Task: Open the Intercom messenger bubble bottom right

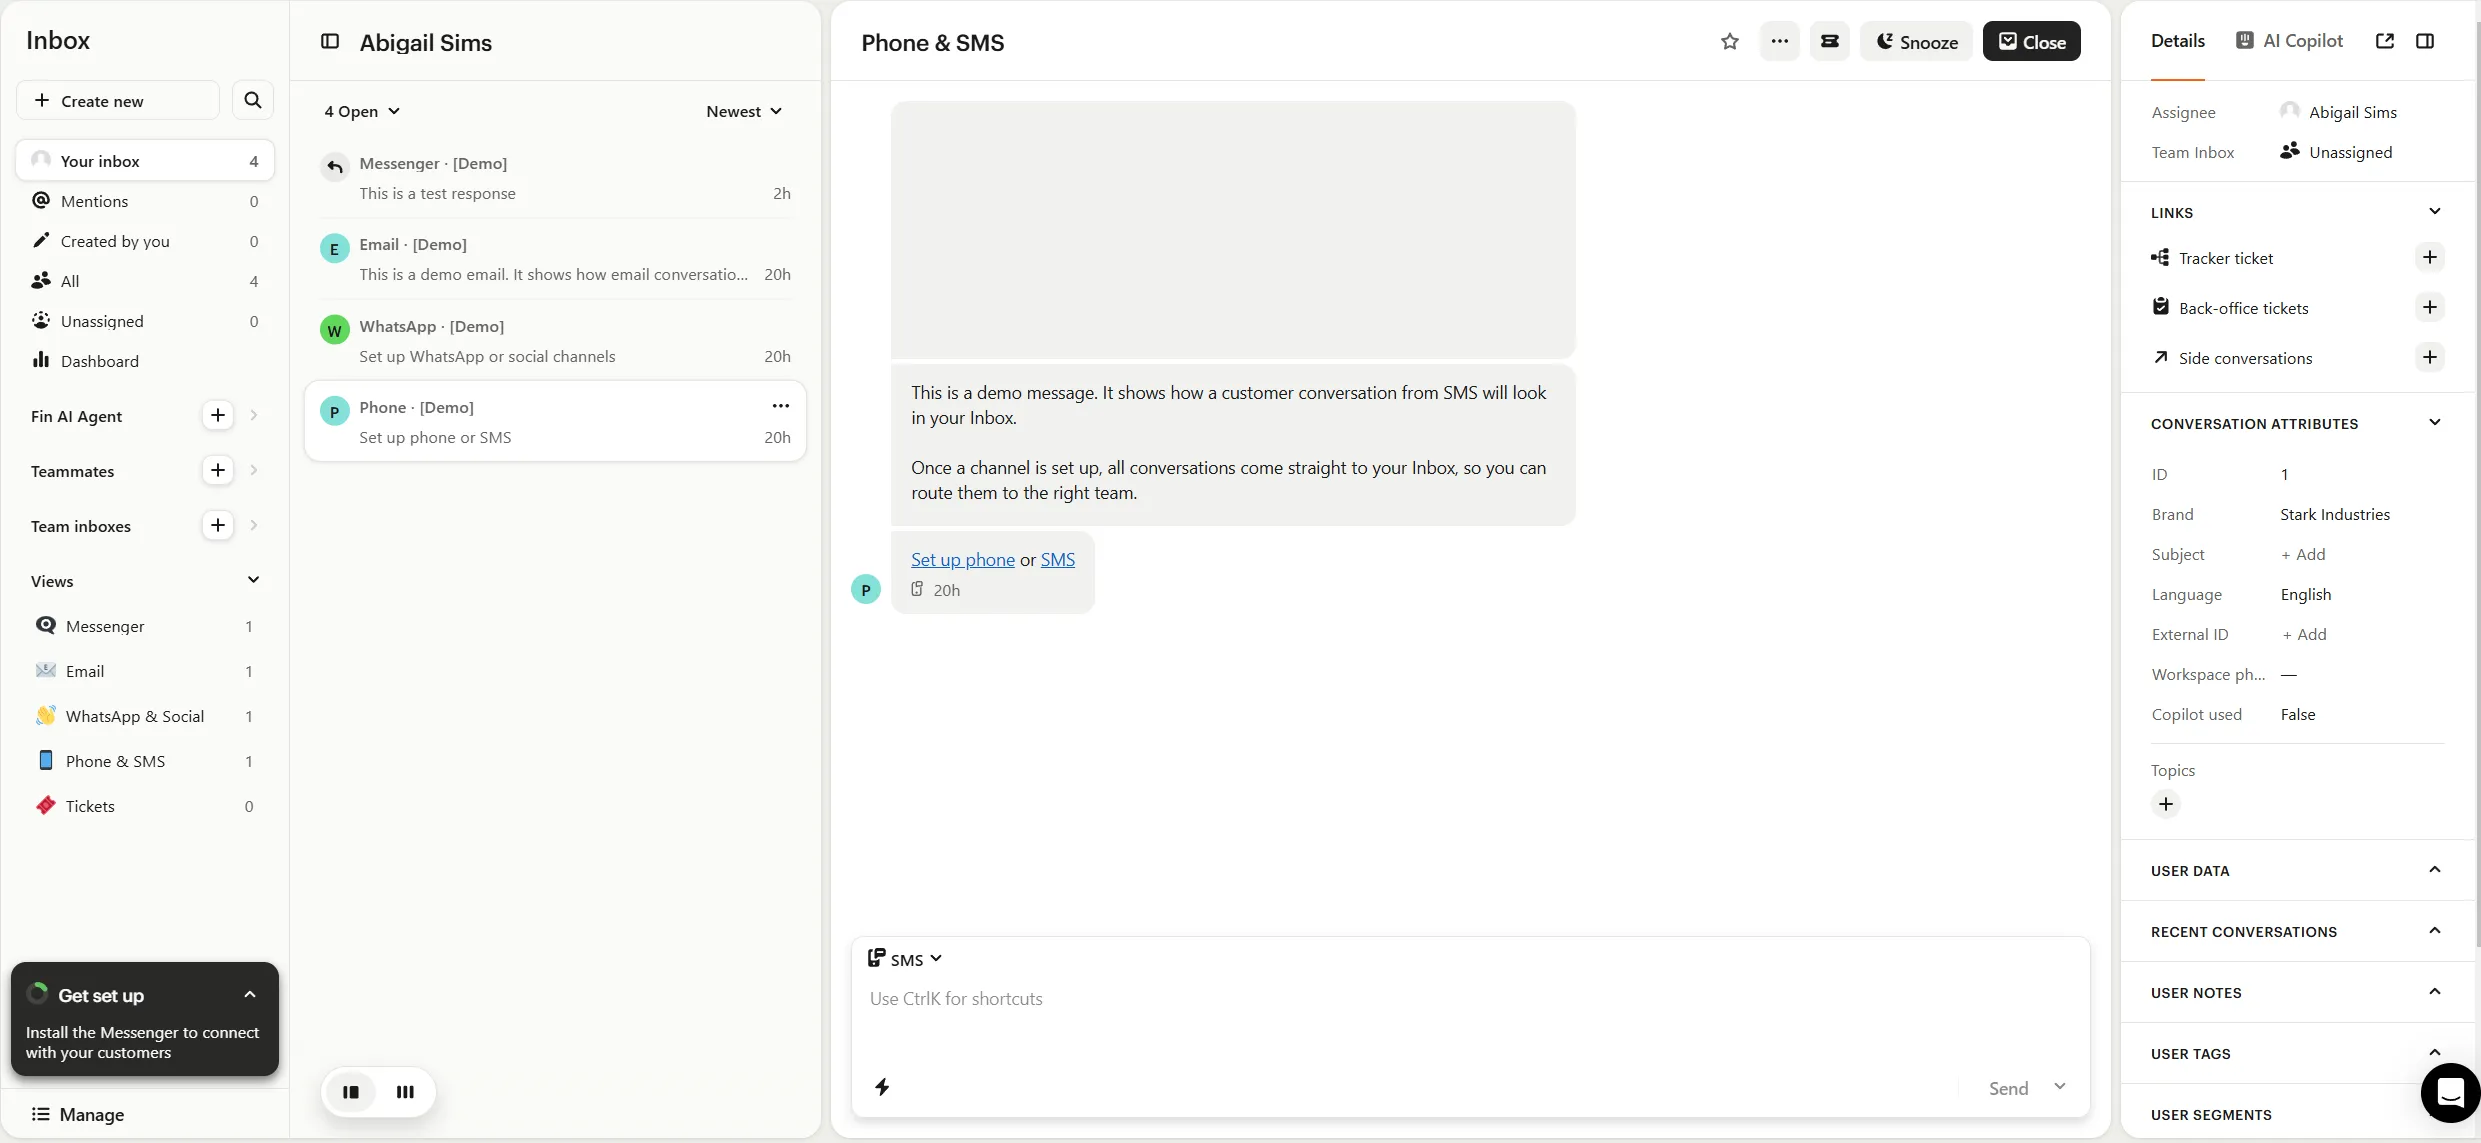Action: [x=2449, y=1092]
